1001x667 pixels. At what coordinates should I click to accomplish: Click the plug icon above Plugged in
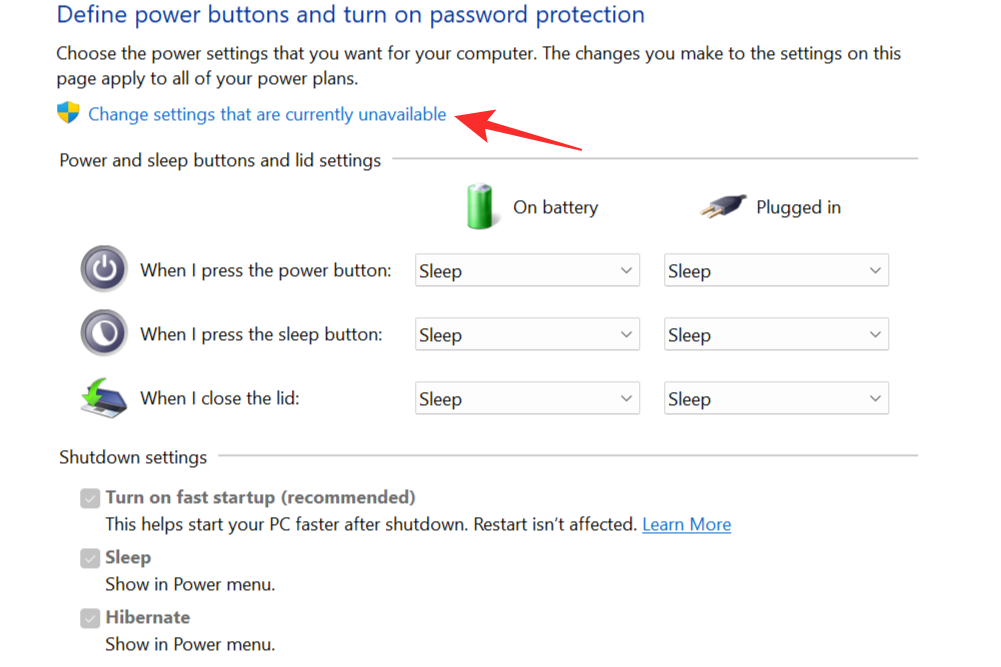pyautogui.click(x=723, y=205)
